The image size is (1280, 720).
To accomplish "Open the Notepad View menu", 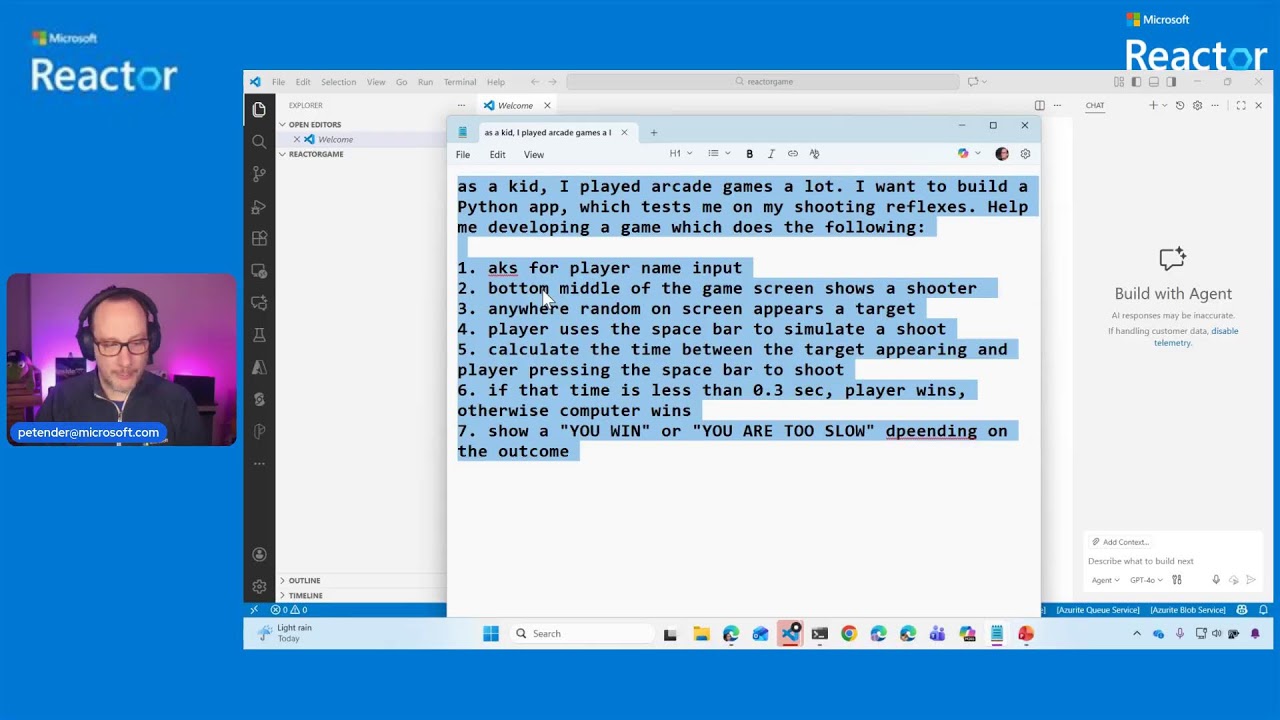I will (534, 155).
